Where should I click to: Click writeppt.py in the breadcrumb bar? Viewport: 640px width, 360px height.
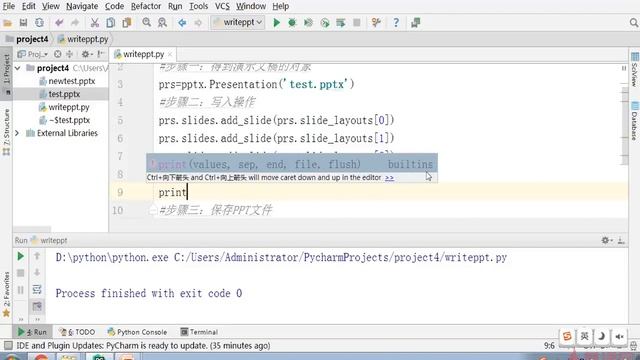[x=88, y=39]
